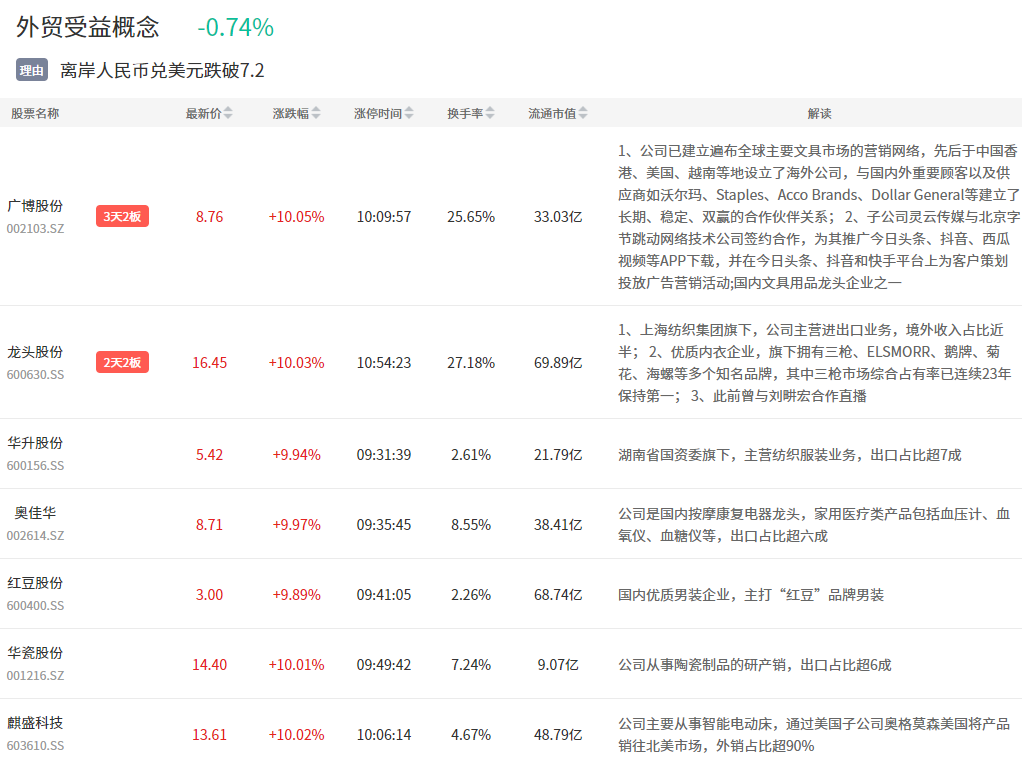The width and height of the screenshot is (1022, 763).
Task: Click the +9.94% change value
Action: (297, 455)
